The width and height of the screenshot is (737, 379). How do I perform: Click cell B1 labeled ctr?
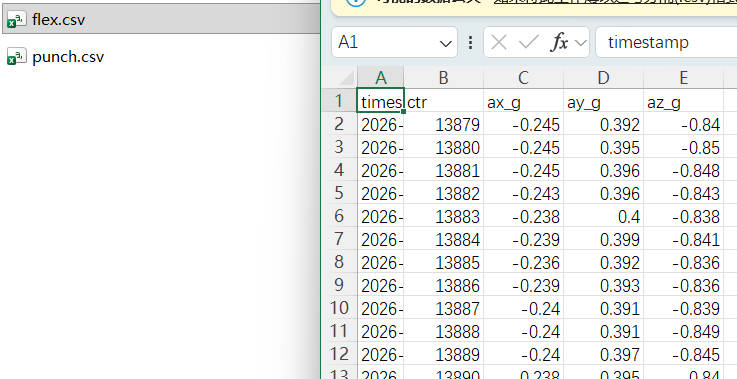pos(443,101)
